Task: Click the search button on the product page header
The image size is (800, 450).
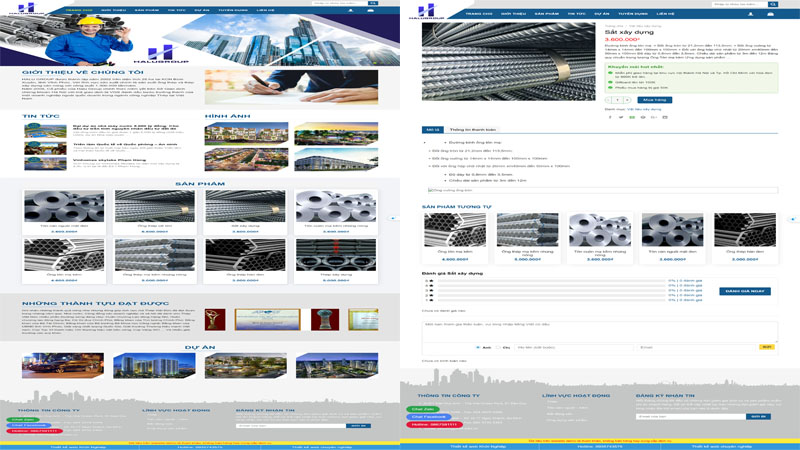Action: tap(773, 4)
